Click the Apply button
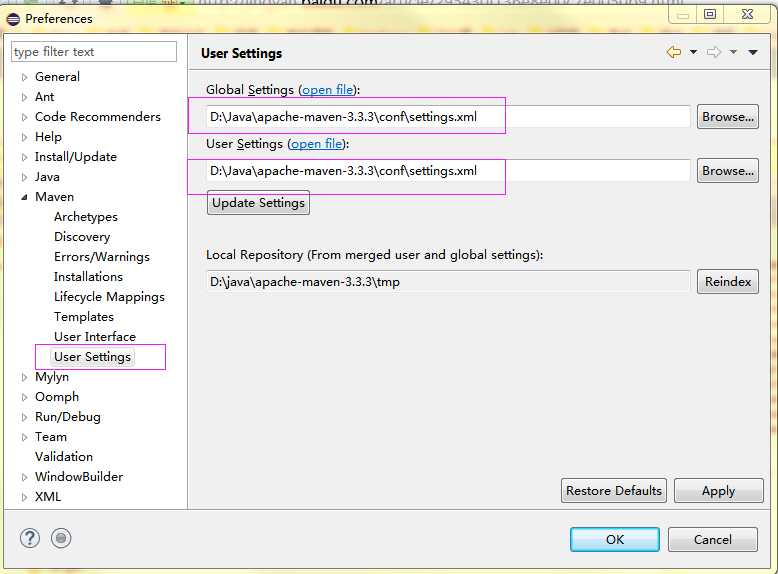778x574 pixels. 718,491
